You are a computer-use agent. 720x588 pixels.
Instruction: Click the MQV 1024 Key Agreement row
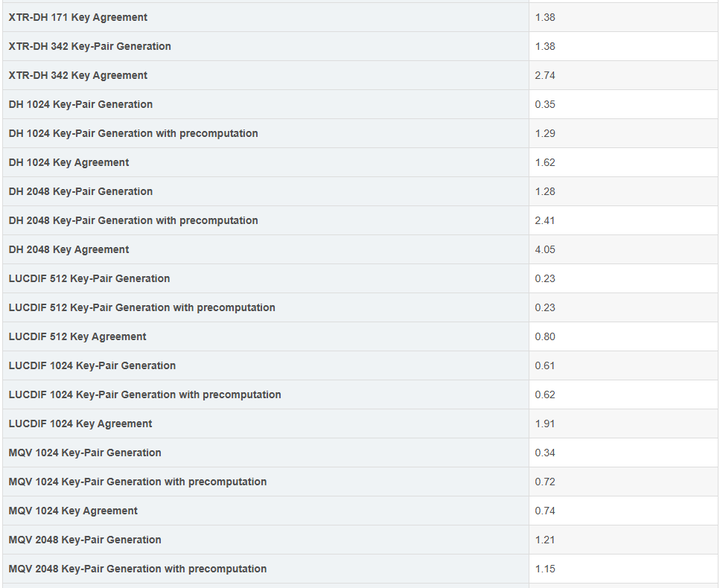pos(360,511)
